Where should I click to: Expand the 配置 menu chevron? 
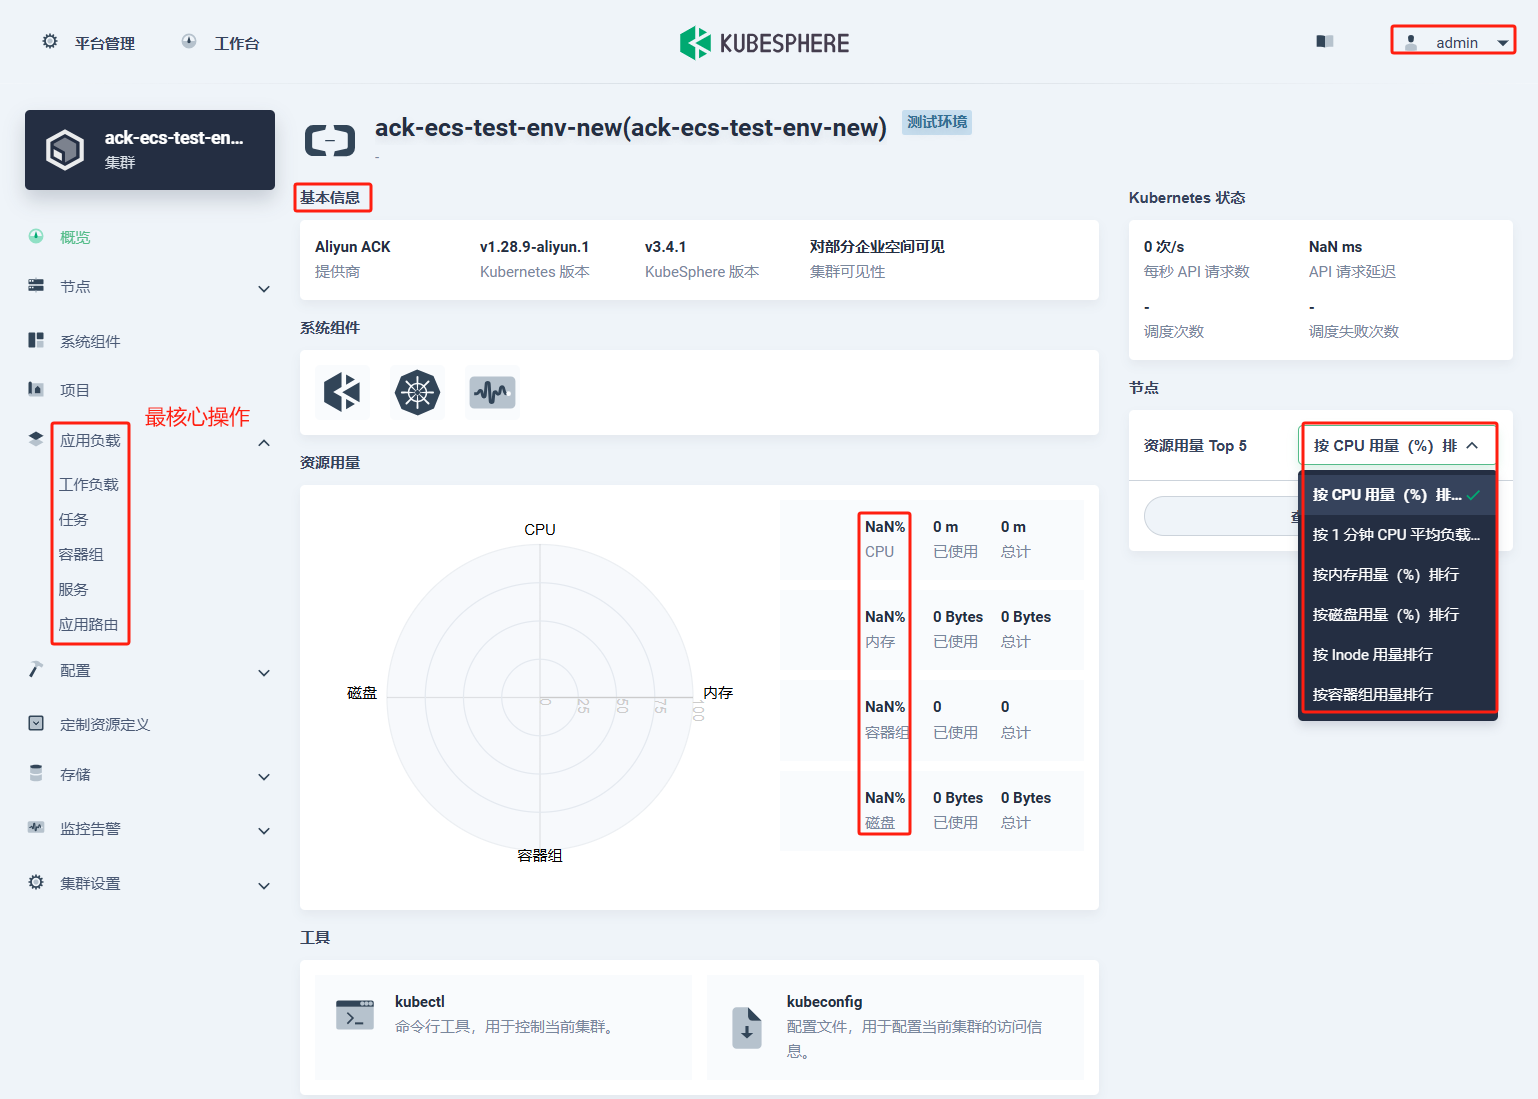(264, 673)
